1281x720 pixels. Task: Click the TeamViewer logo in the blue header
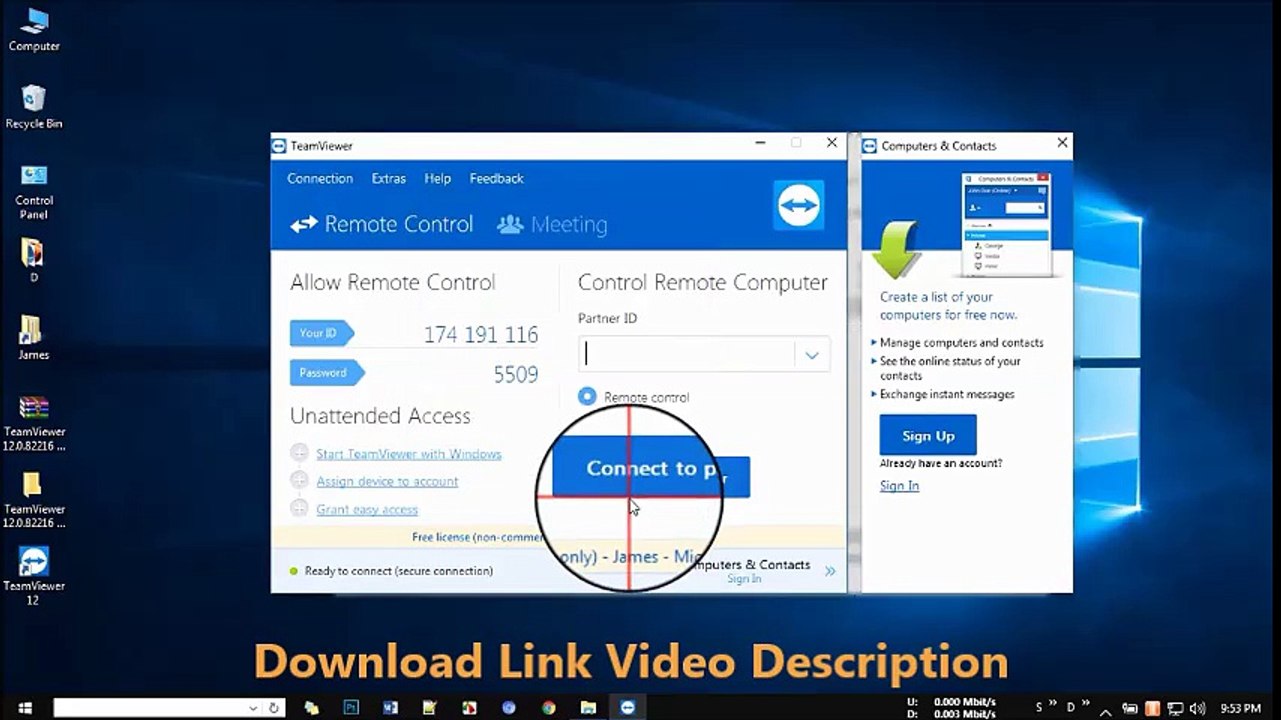click(798, 205)
